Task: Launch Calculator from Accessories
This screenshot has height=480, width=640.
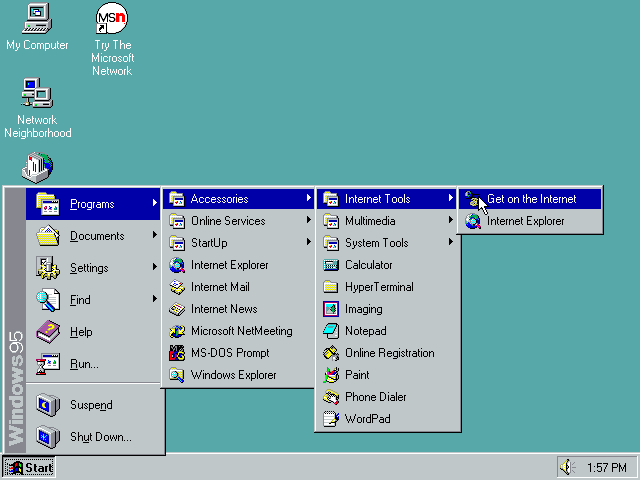Action: tap(388, 265)
